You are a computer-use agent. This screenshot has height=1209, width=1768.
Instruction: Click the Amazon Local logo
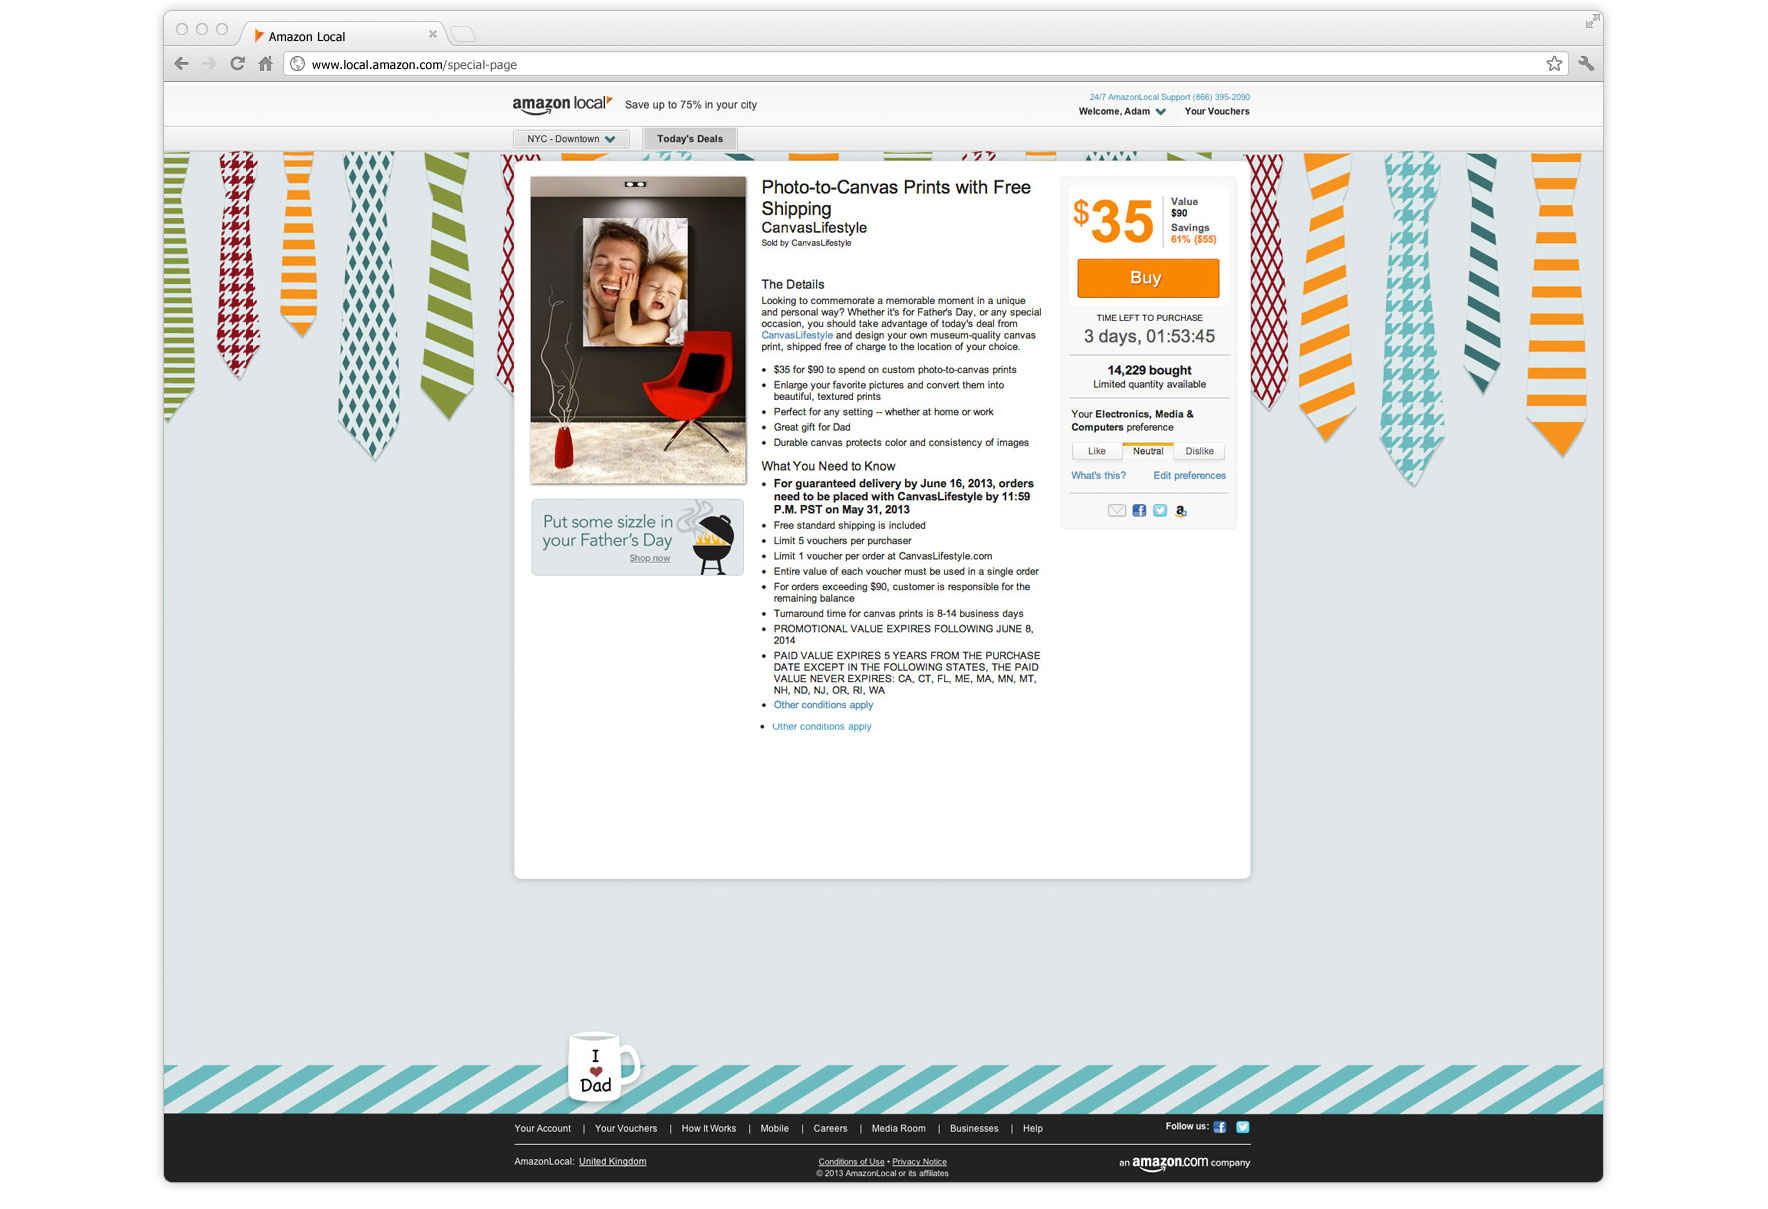click(562, 104)
